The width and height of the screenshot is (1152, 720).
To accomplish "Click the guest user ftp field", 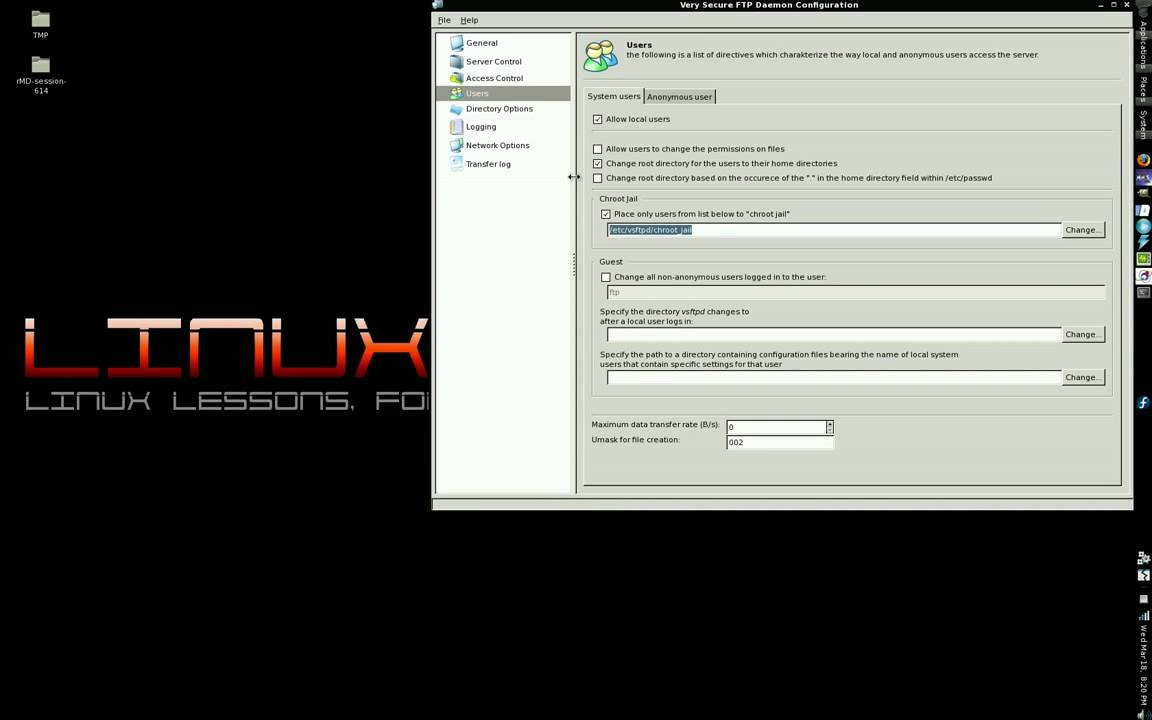I will coord(856,292).
